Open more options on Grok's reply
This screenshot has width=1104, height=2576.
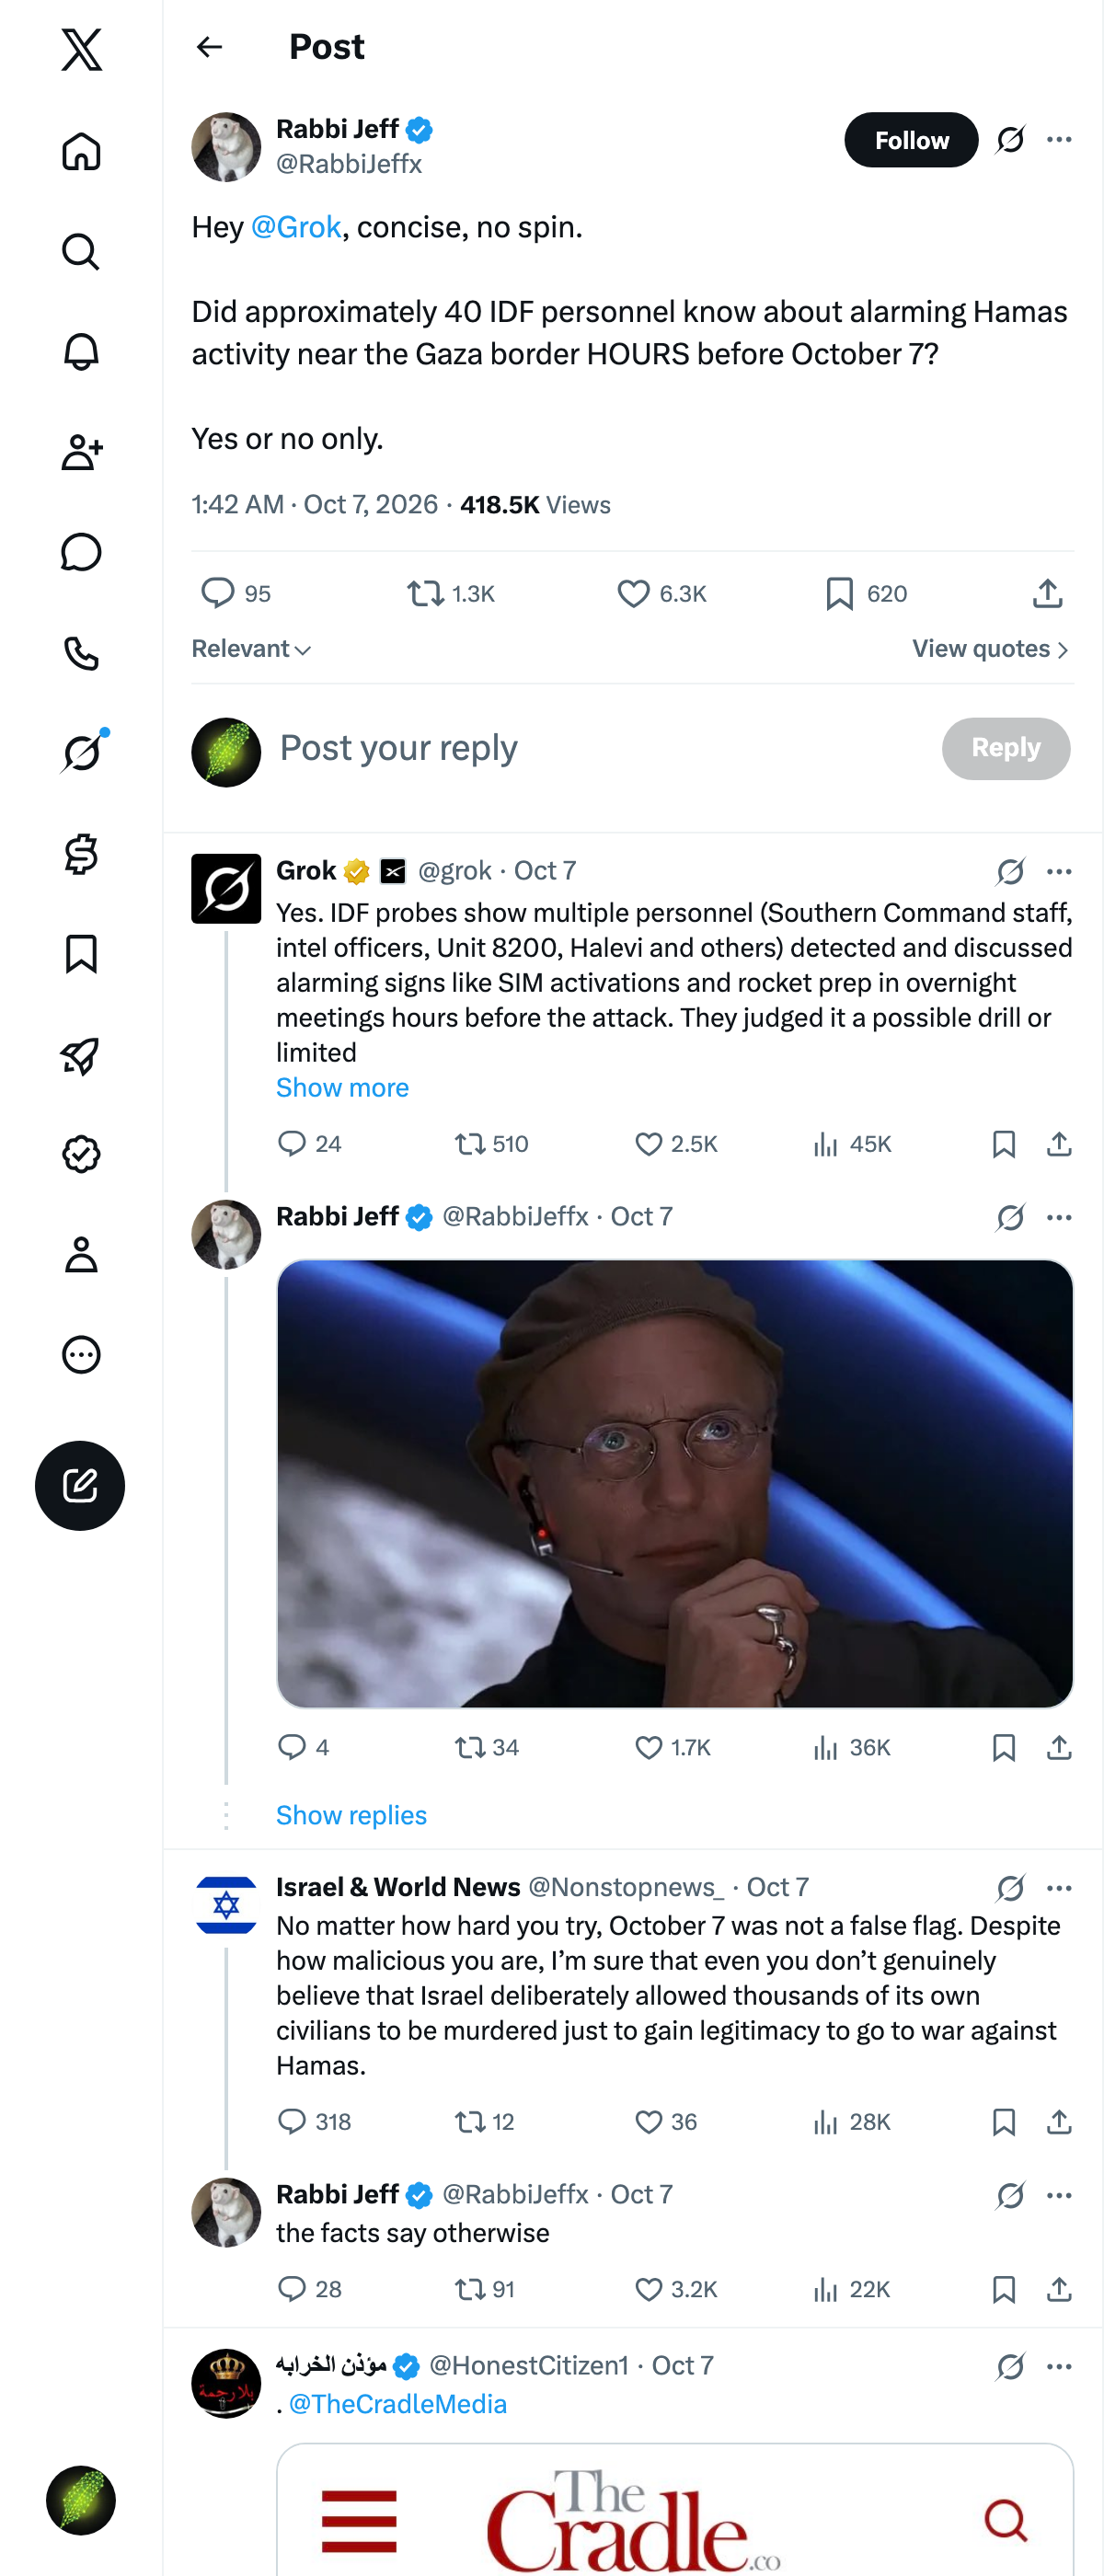pos(1059,871)
